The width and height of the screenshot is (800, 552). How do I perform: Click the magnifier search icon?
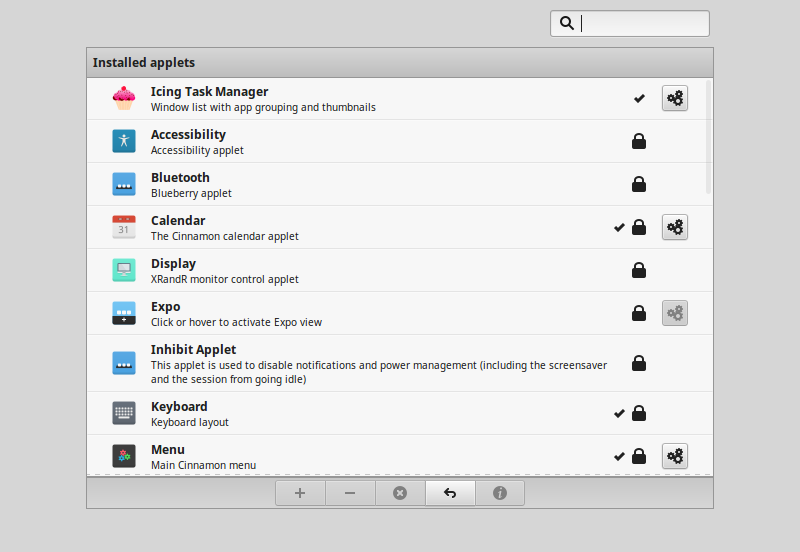click(x=567, y=23)
